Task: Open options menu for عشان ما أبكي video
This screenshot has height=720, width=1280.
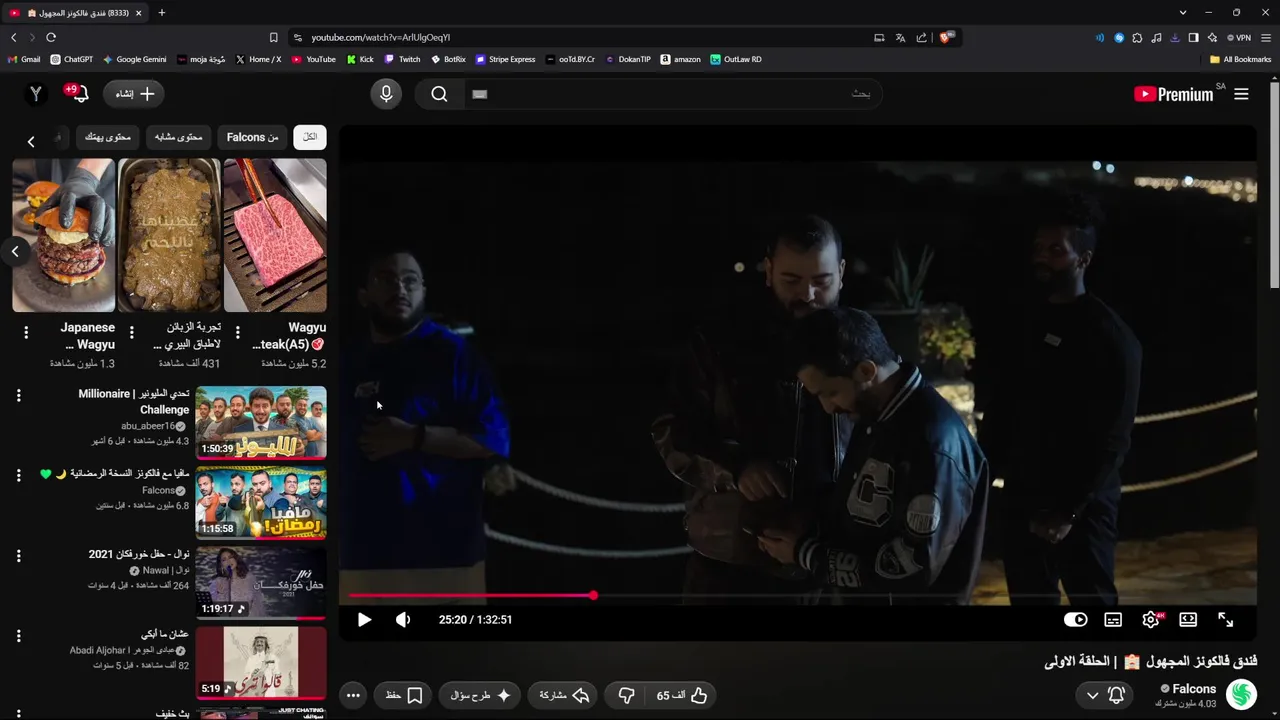Action: click(18, 636)
